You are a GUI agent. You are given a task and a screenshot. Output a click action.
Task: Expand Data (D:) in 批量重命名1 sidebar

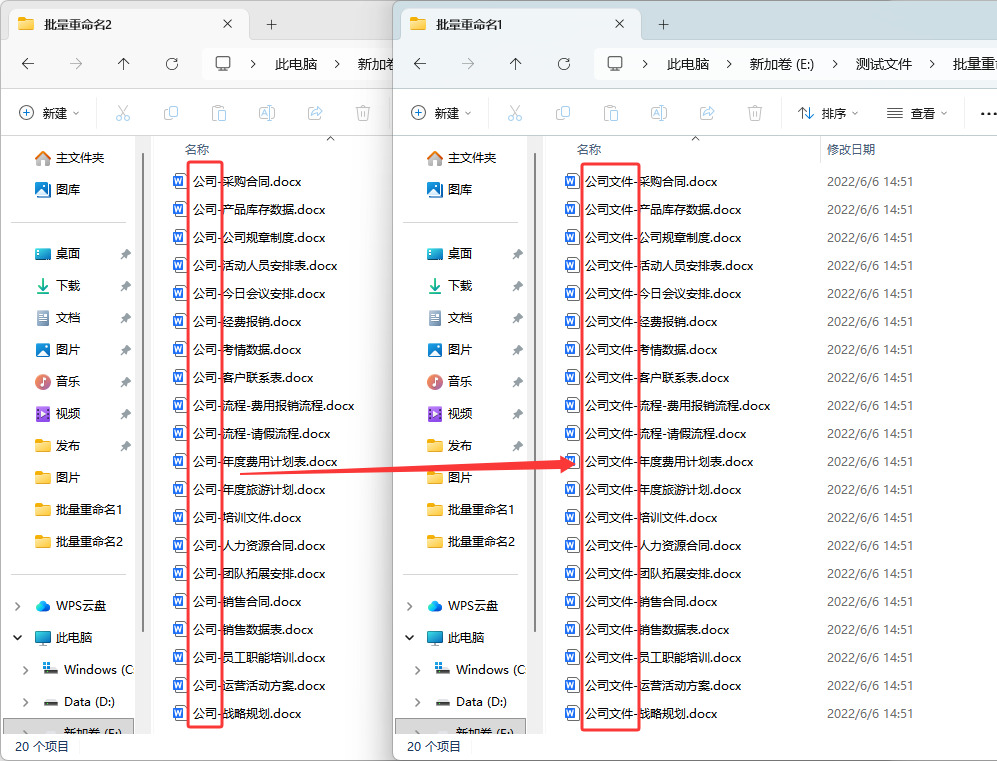417,702
